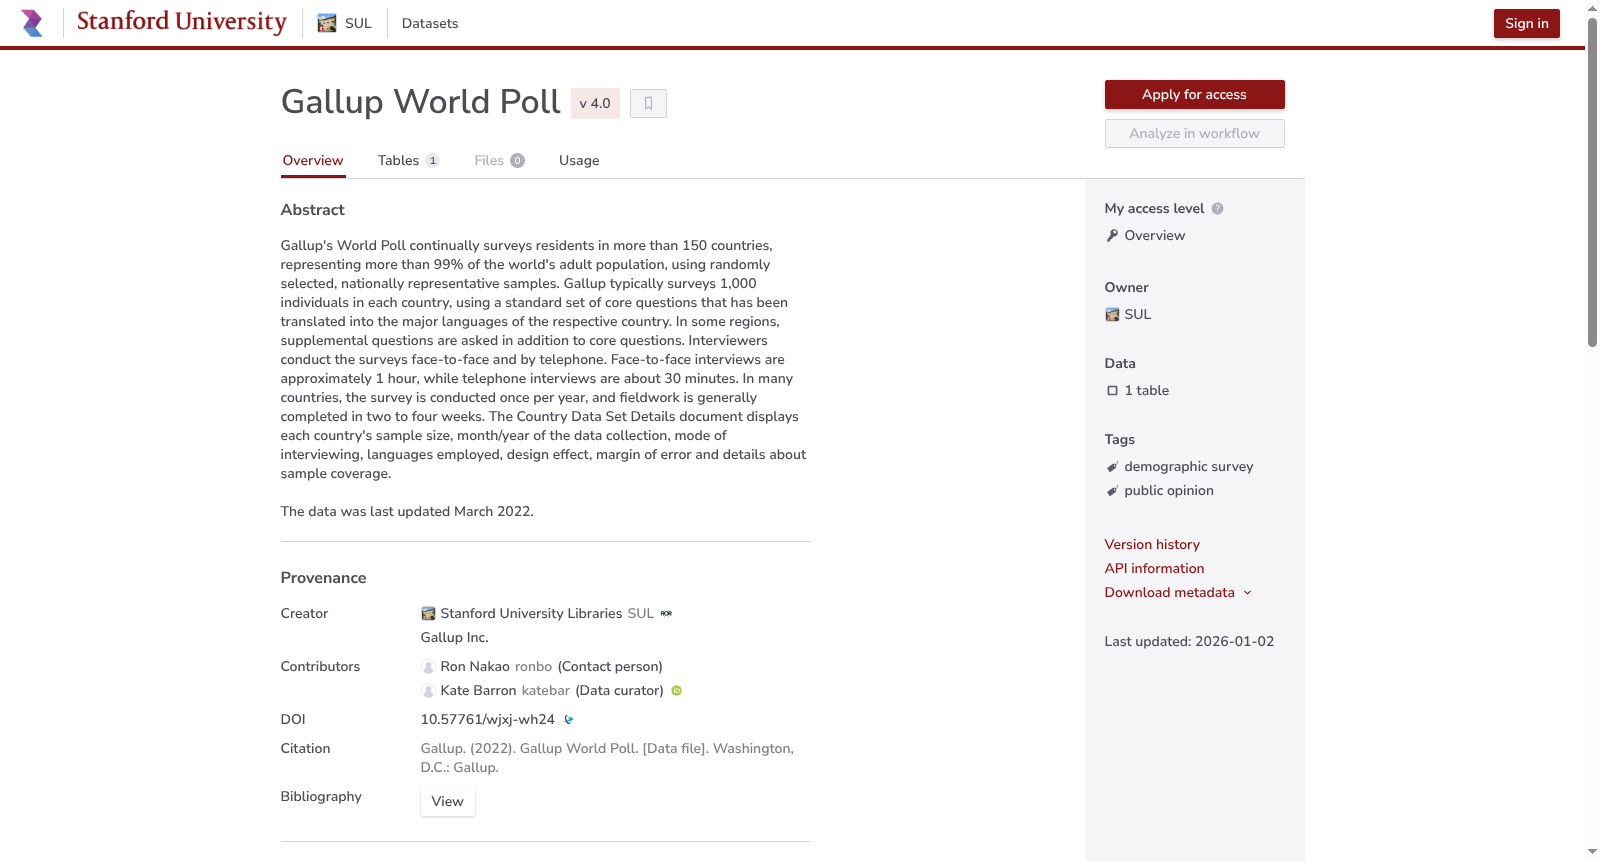Click the Stanford University Libraries creator avatar
This screenshot has height=861, width=1600.
428,614
